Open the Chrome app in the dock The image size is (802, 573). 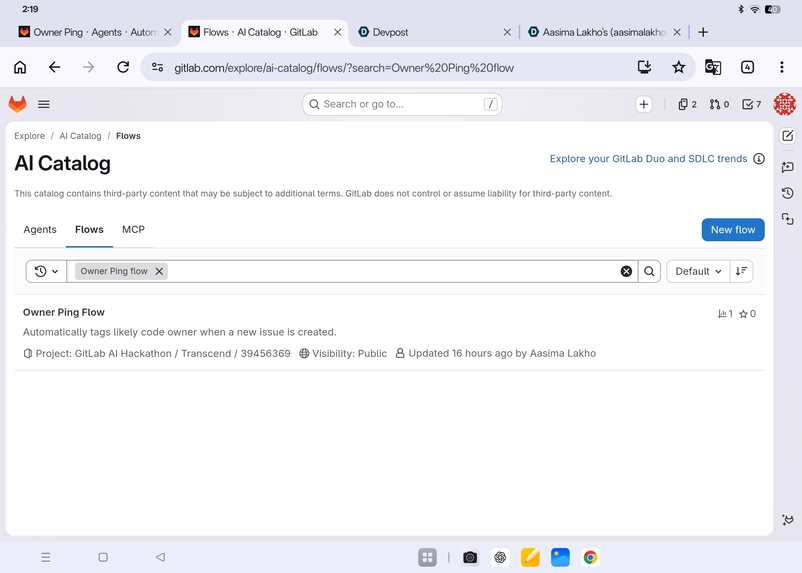[x=590, y=557]
